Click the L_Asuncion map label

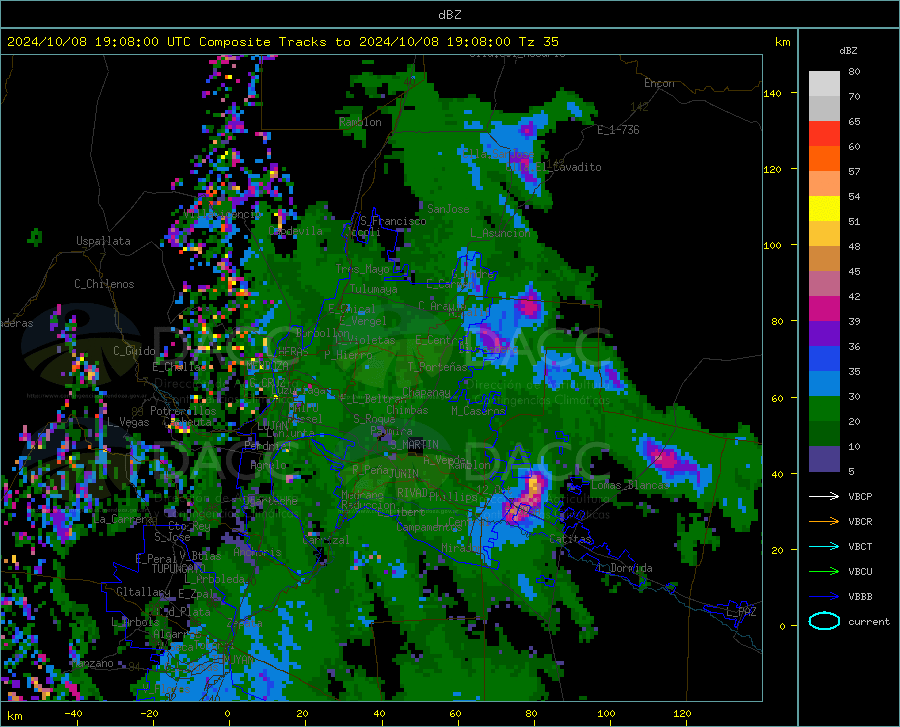tap(500, 233)
